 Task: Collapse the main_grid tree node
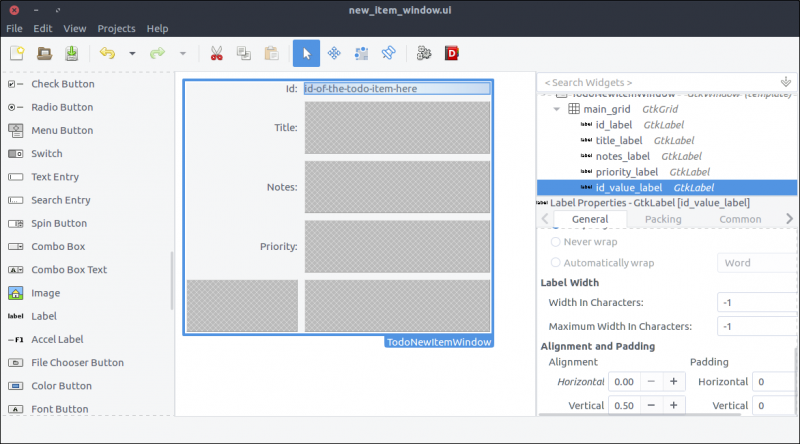pos(556,109)
